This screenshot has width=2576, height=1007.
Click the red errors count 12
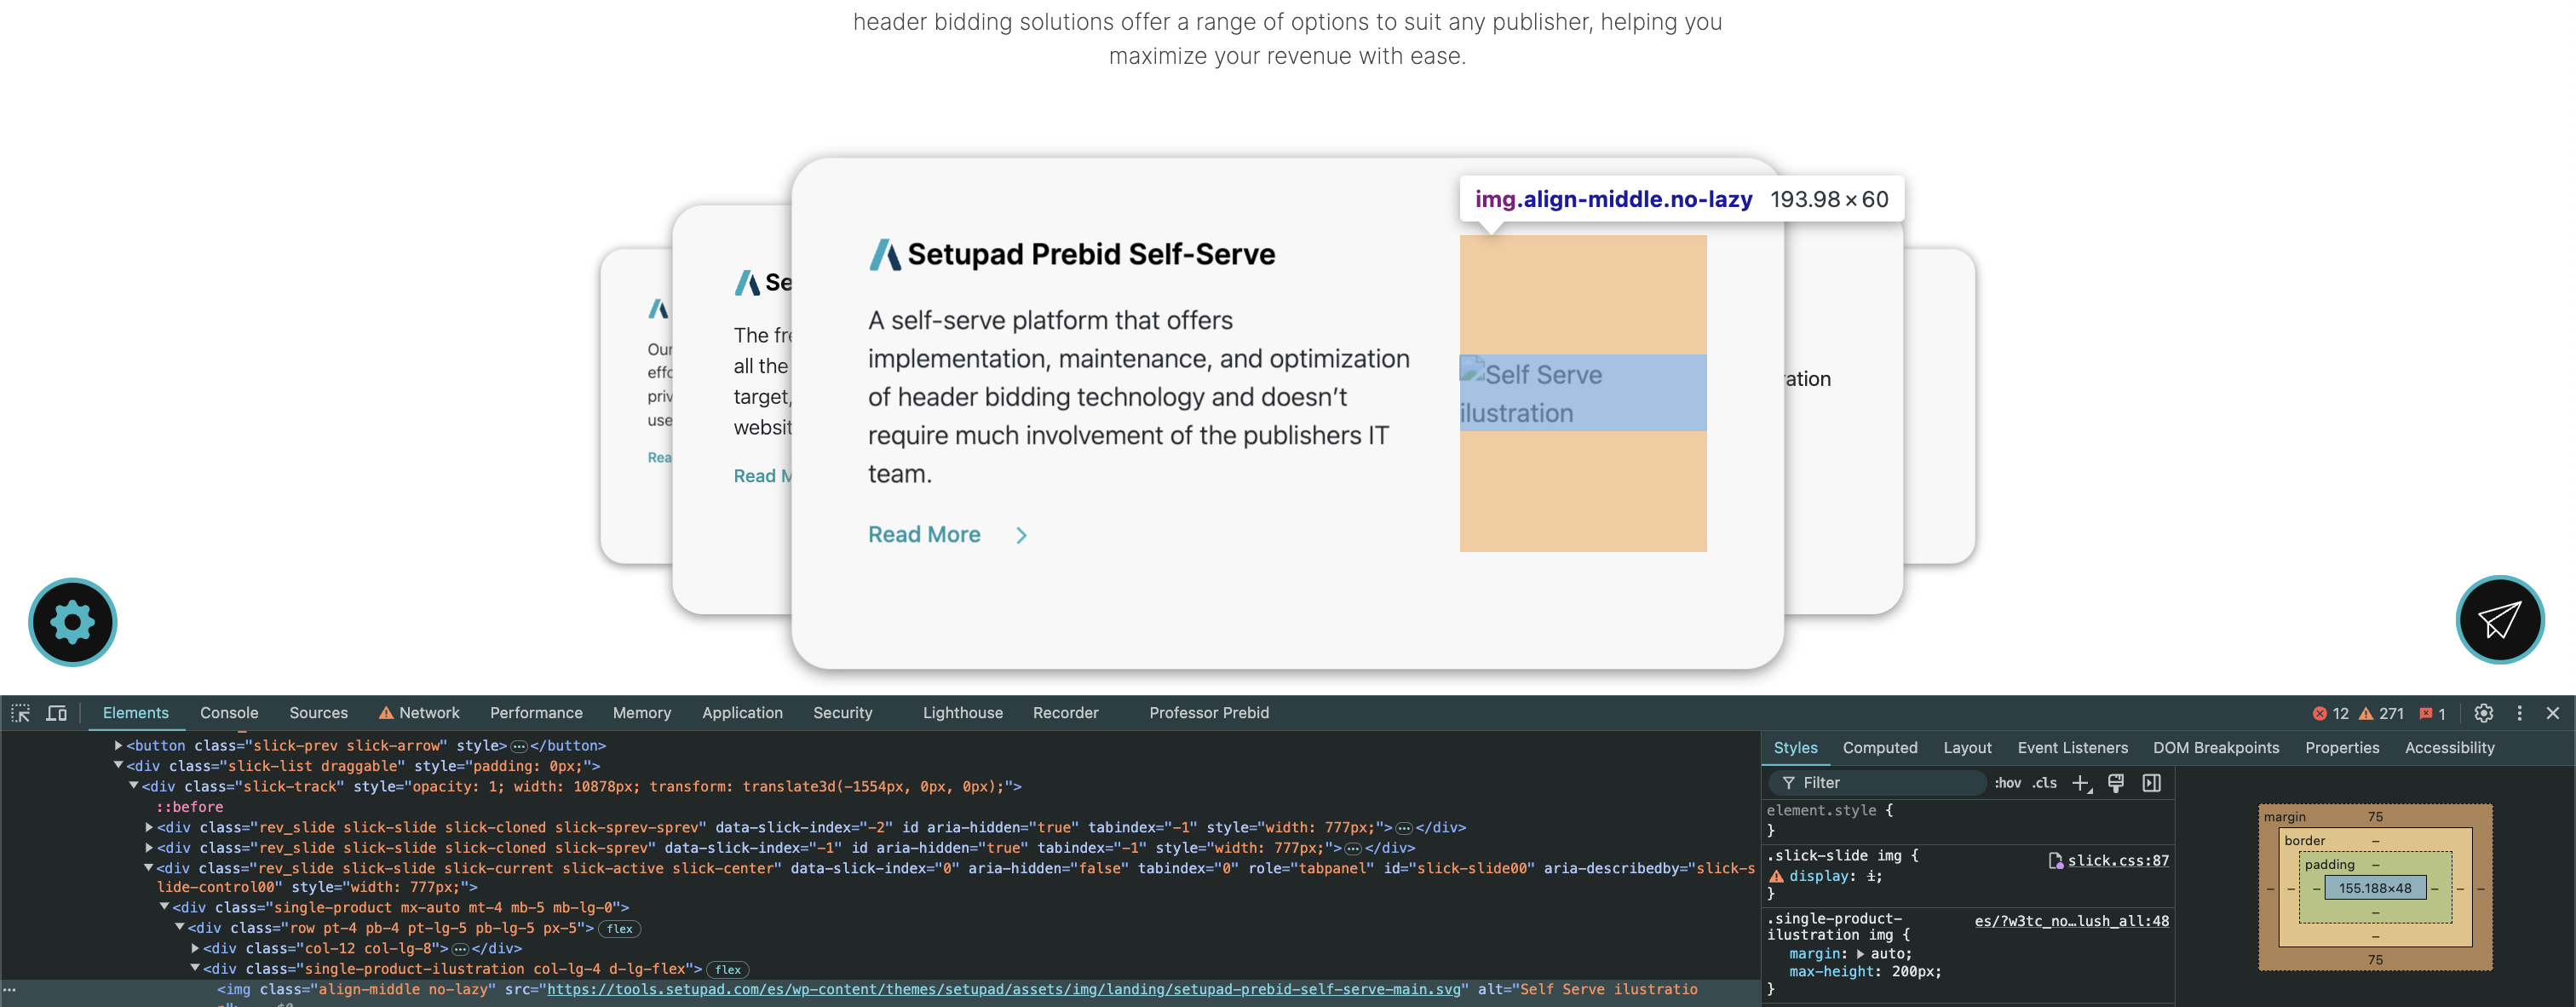click(2331, 714)
